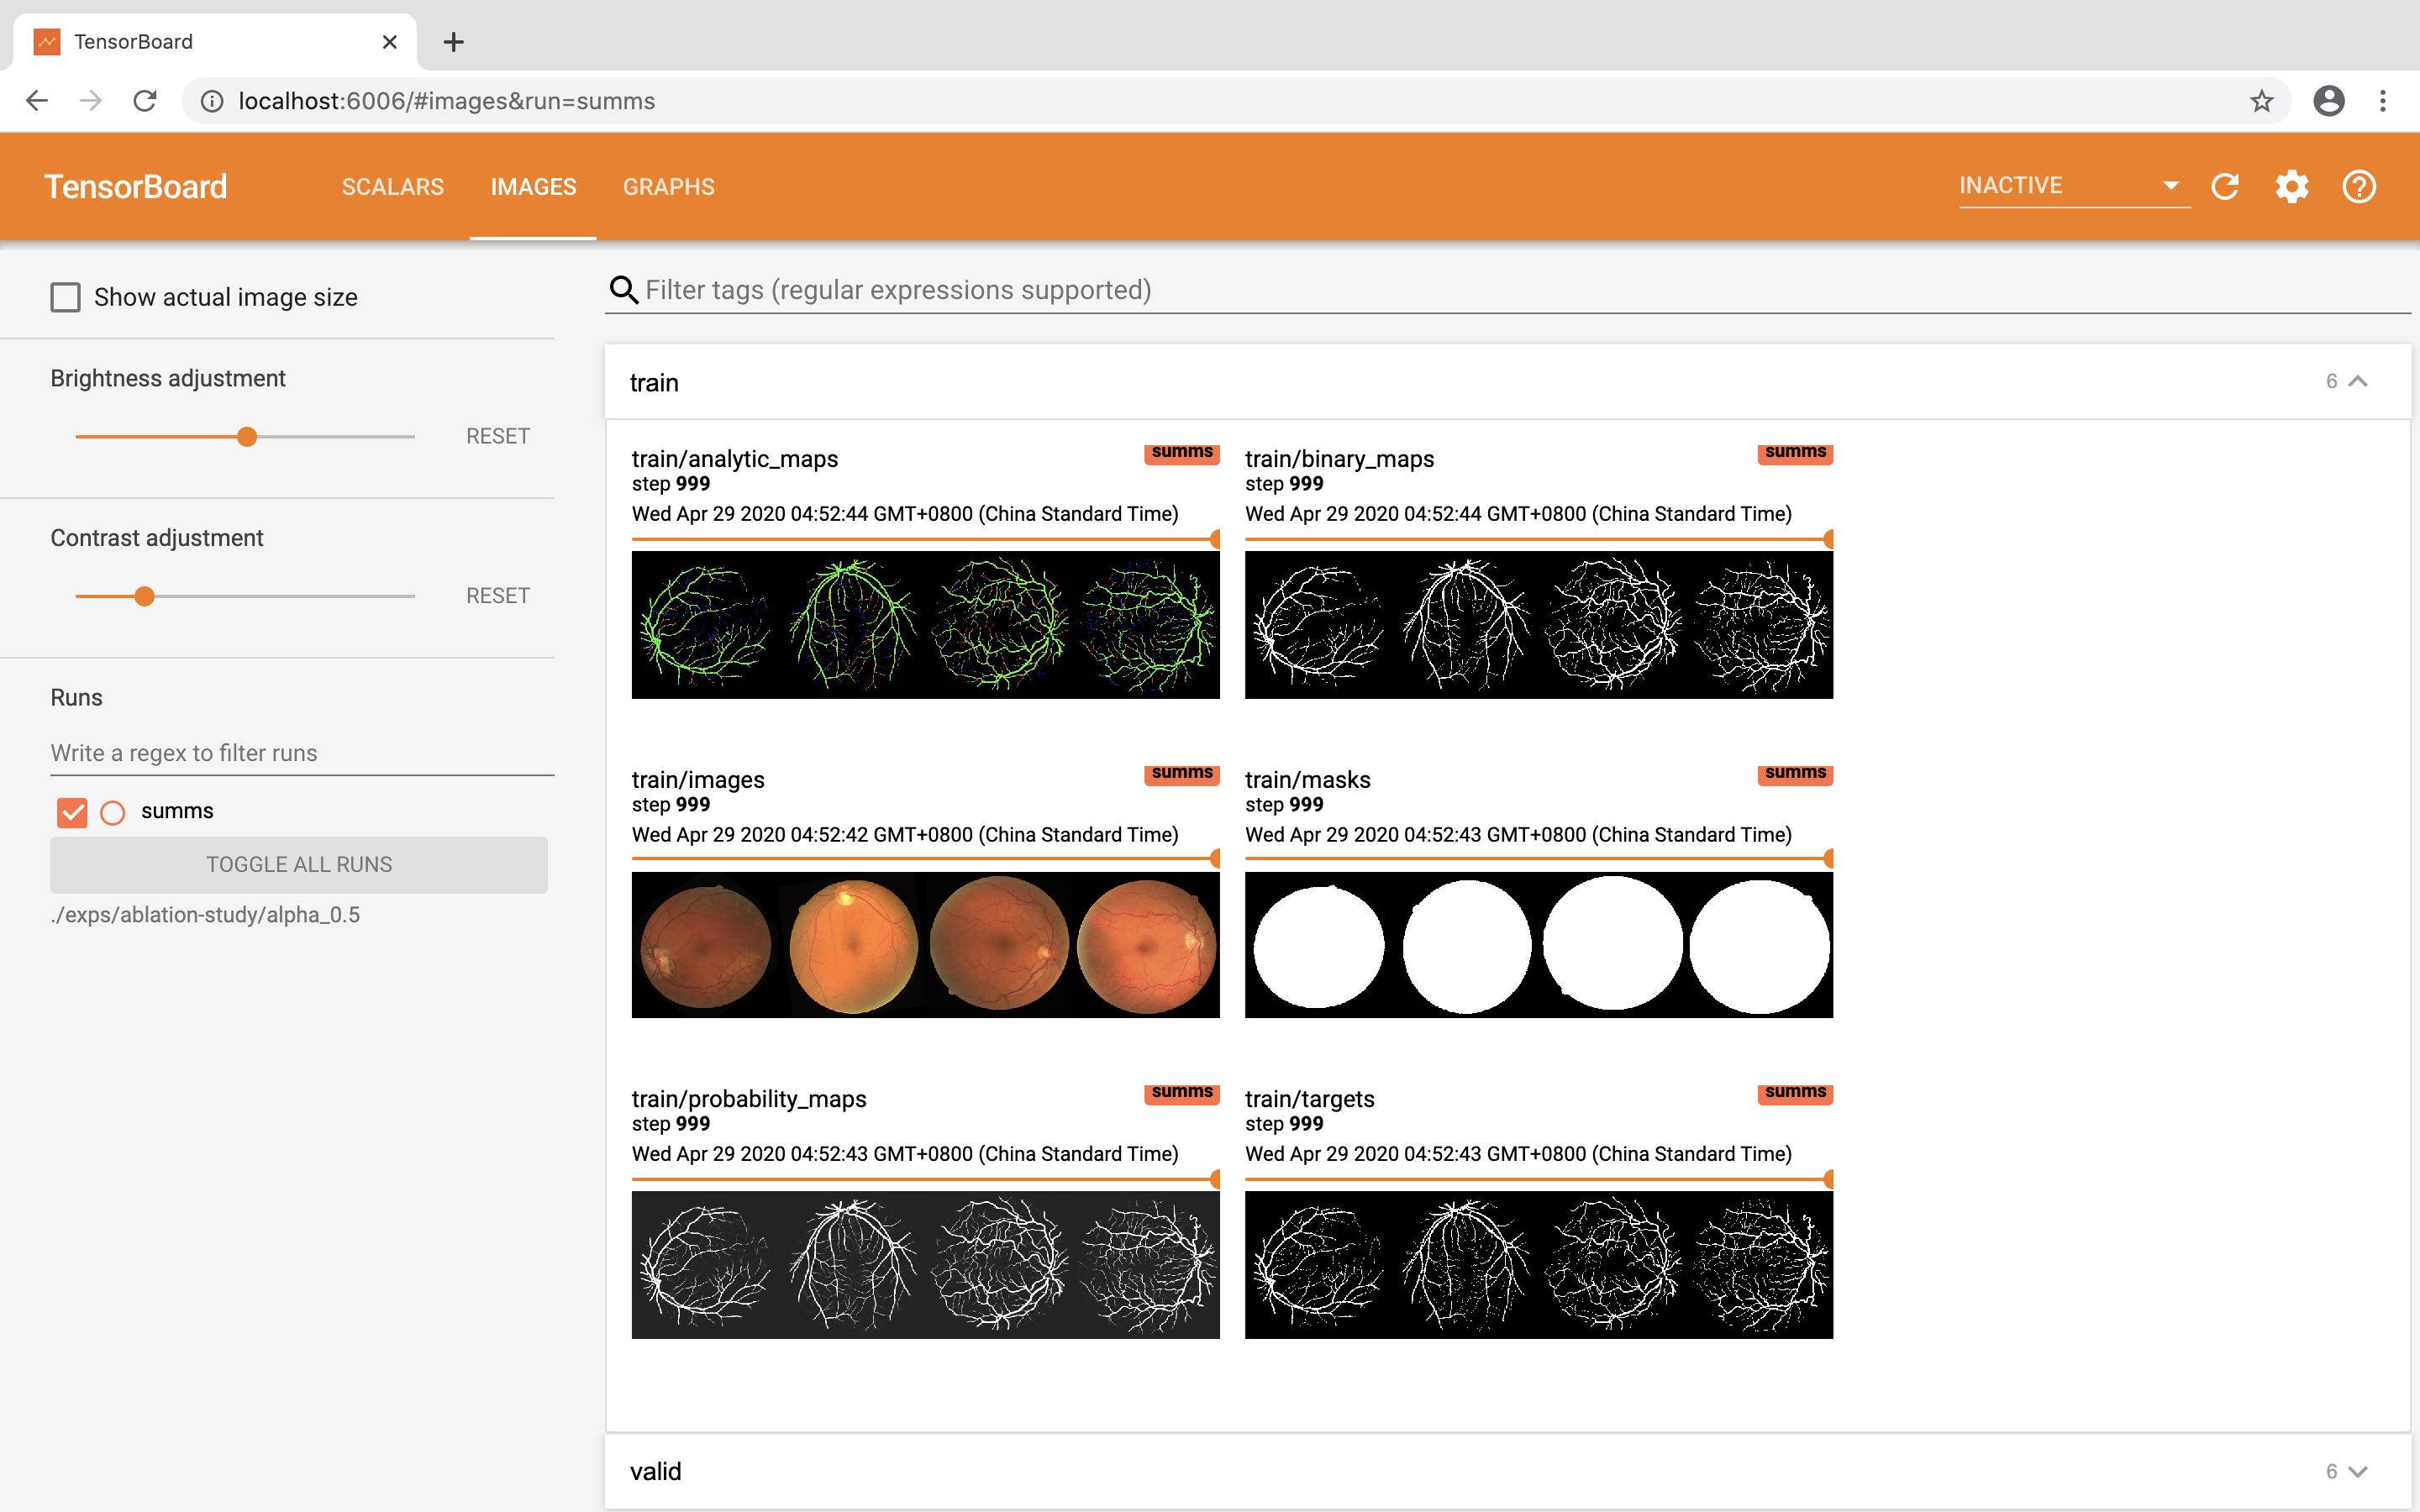
Task: Click the Contrast adjustment slider handle
Action: (145, 597)
